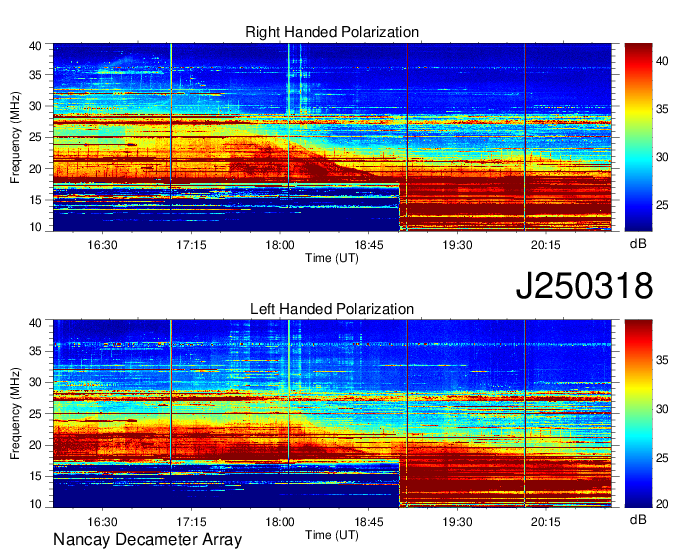Click the 'Nancay Decameter Array' caption
The width and height of the screenshot is (680, 552).
(147, 540)
